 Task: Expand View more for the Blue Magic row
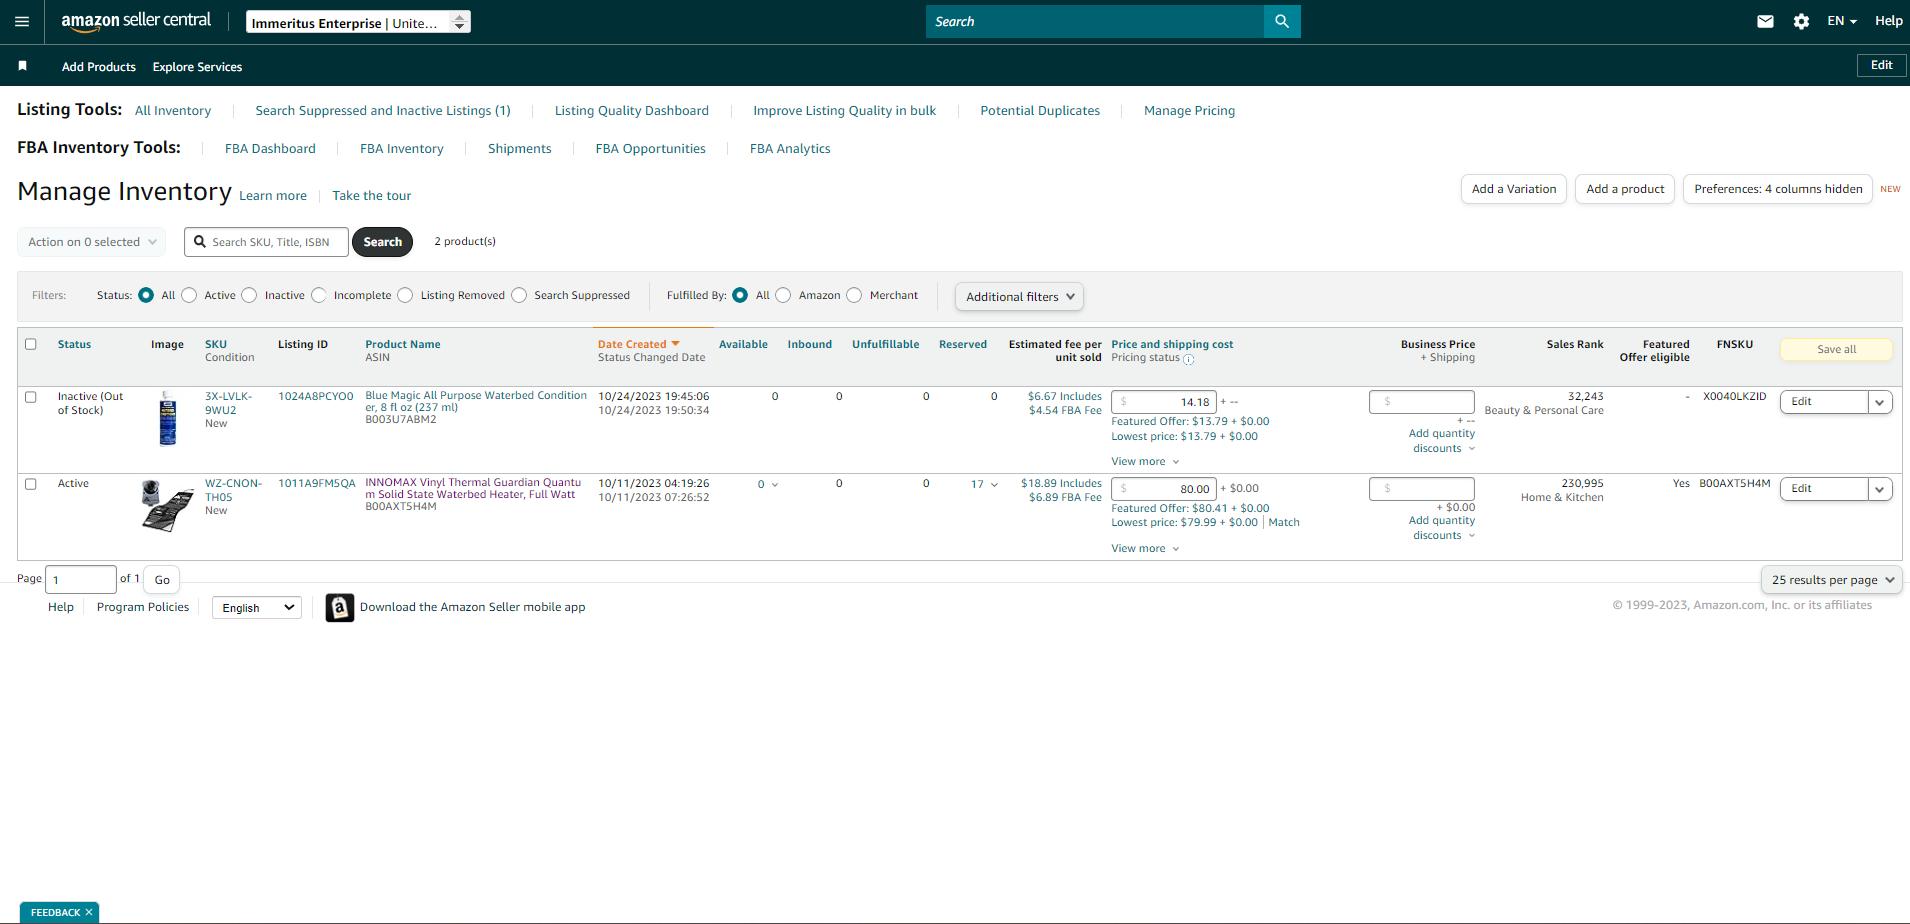(x=1145, y=462)
